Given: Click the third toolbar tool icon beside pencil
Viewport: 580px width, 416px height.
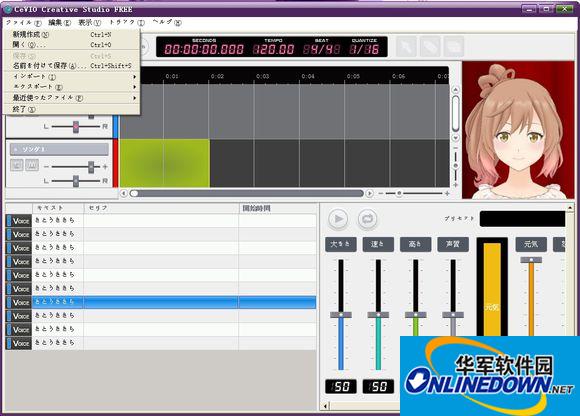Looking at the screenshot, I should (x=453, y=47).
